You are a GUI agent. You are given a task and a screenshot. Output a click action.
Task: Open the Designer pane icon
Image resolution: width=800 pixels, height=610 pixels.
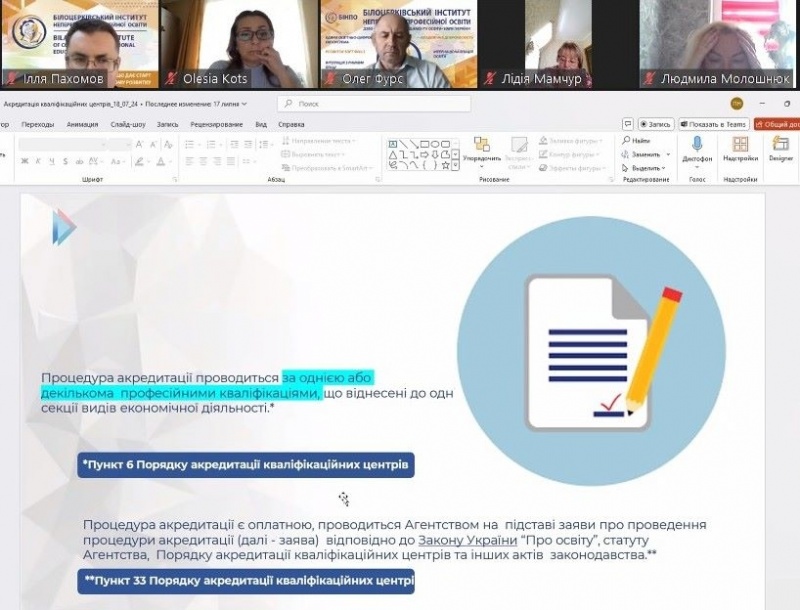coord(780,145)
